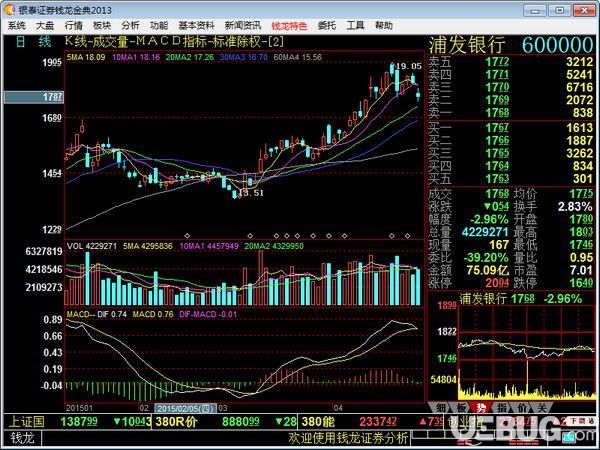Select the 卖五 1772 ask row
This screenshot has width=600, height=450.
point(511,62)
